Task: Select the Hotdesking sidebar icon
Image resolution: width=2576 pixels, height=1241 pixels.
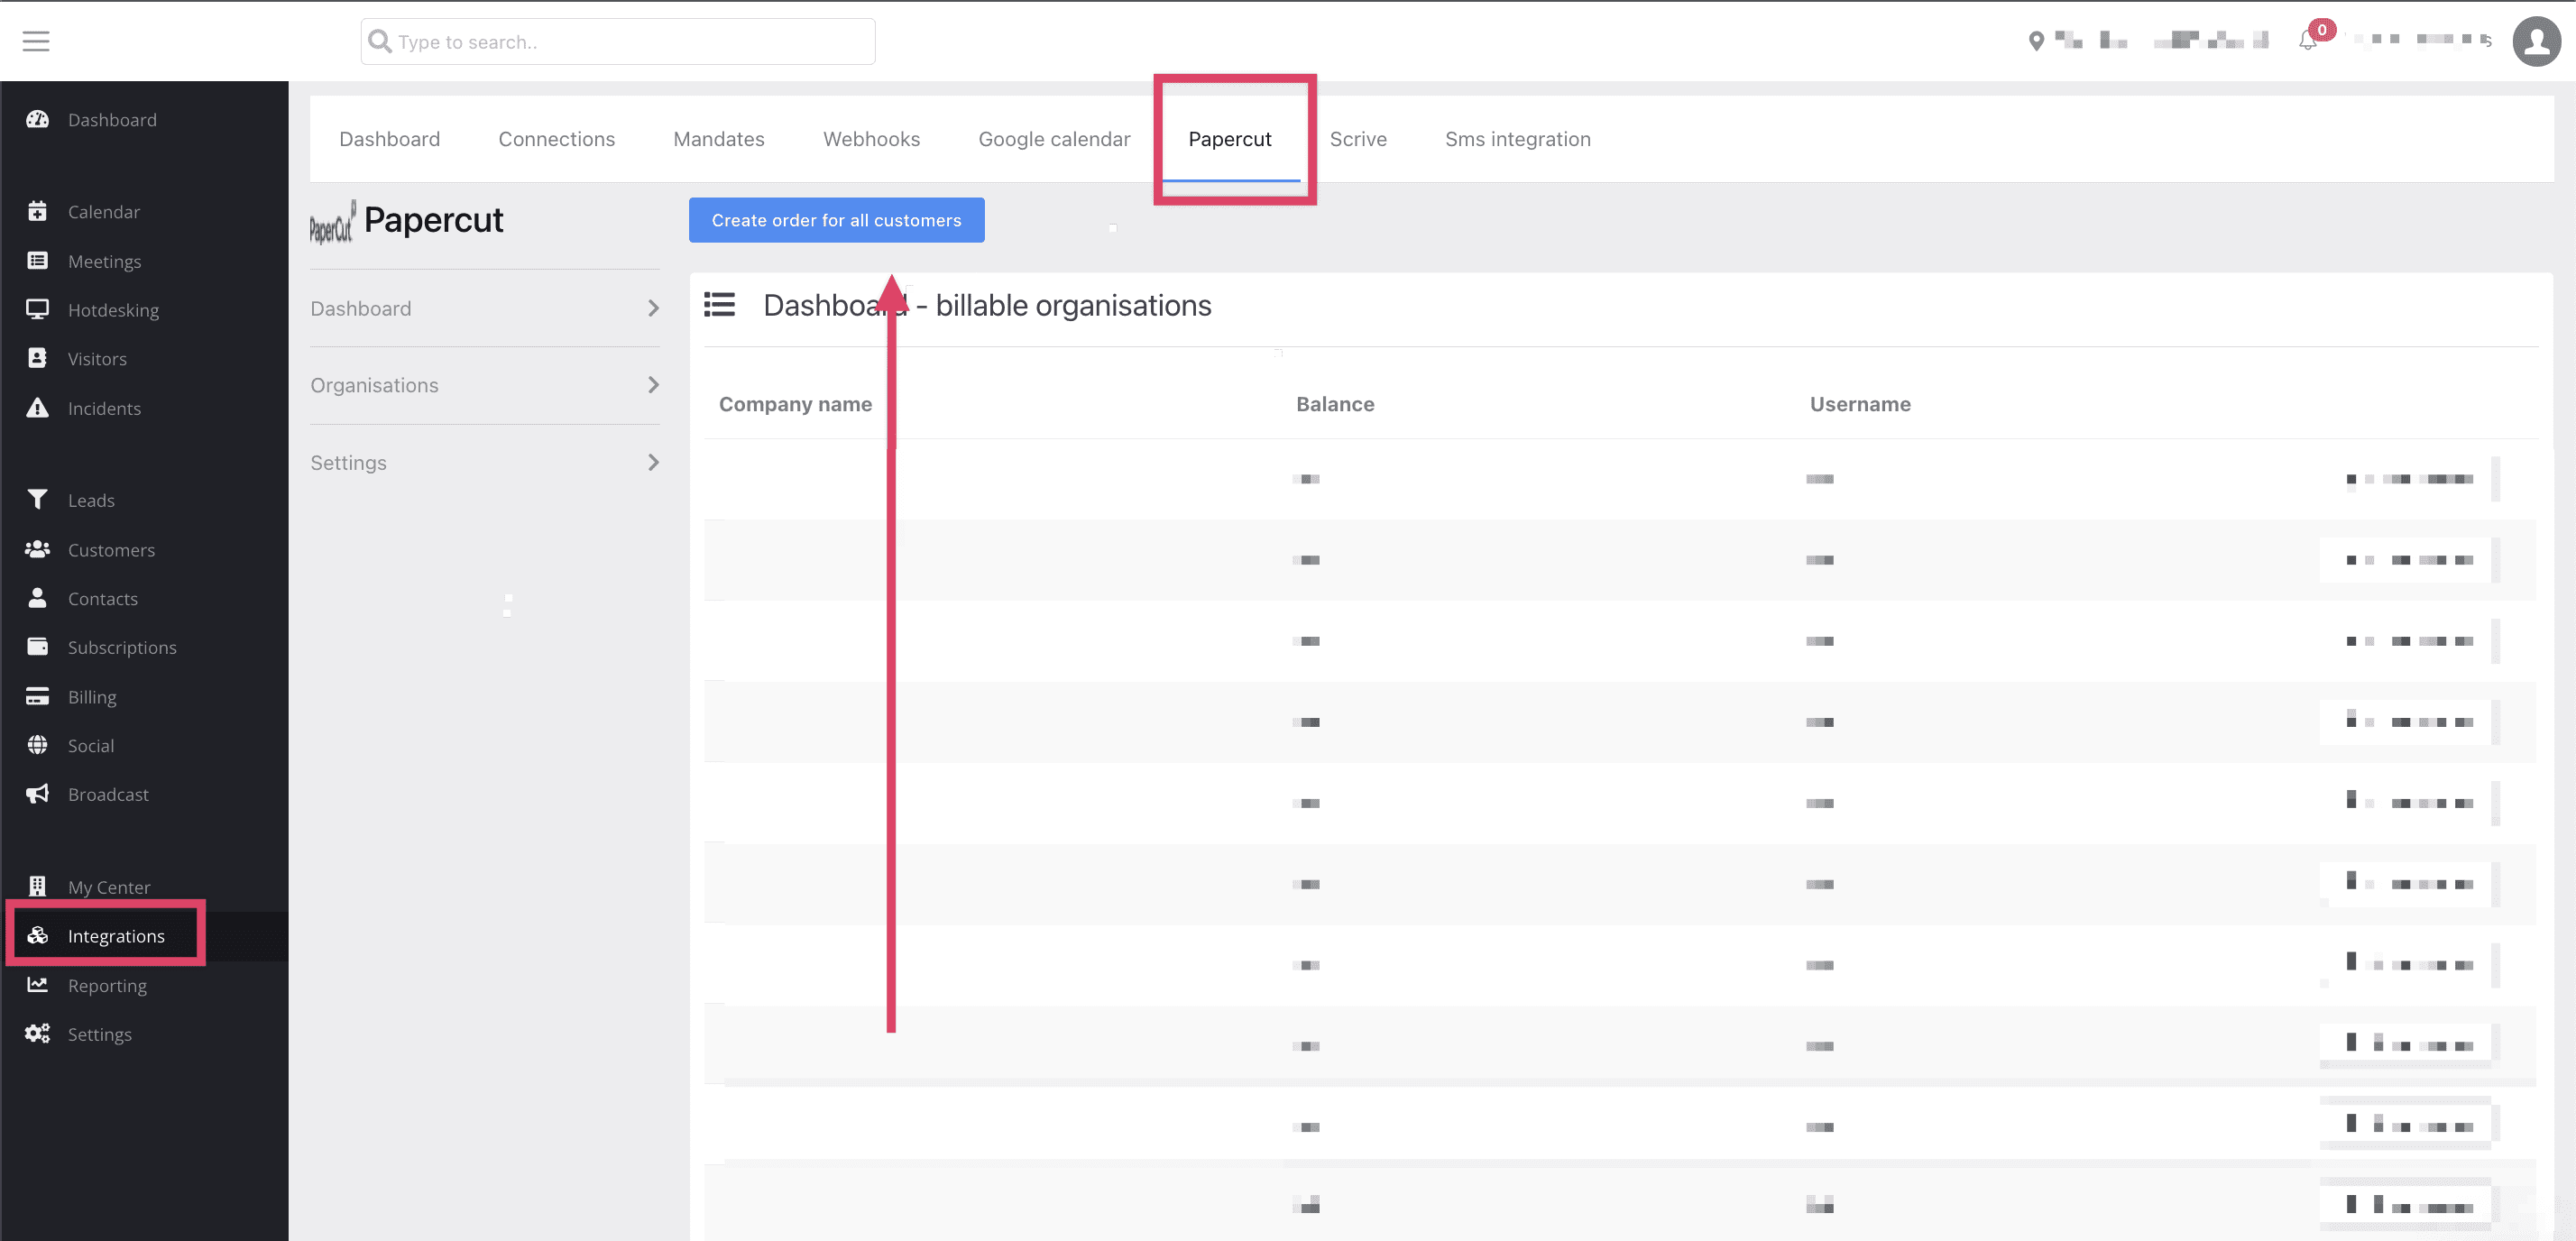Action: point(37,309)
